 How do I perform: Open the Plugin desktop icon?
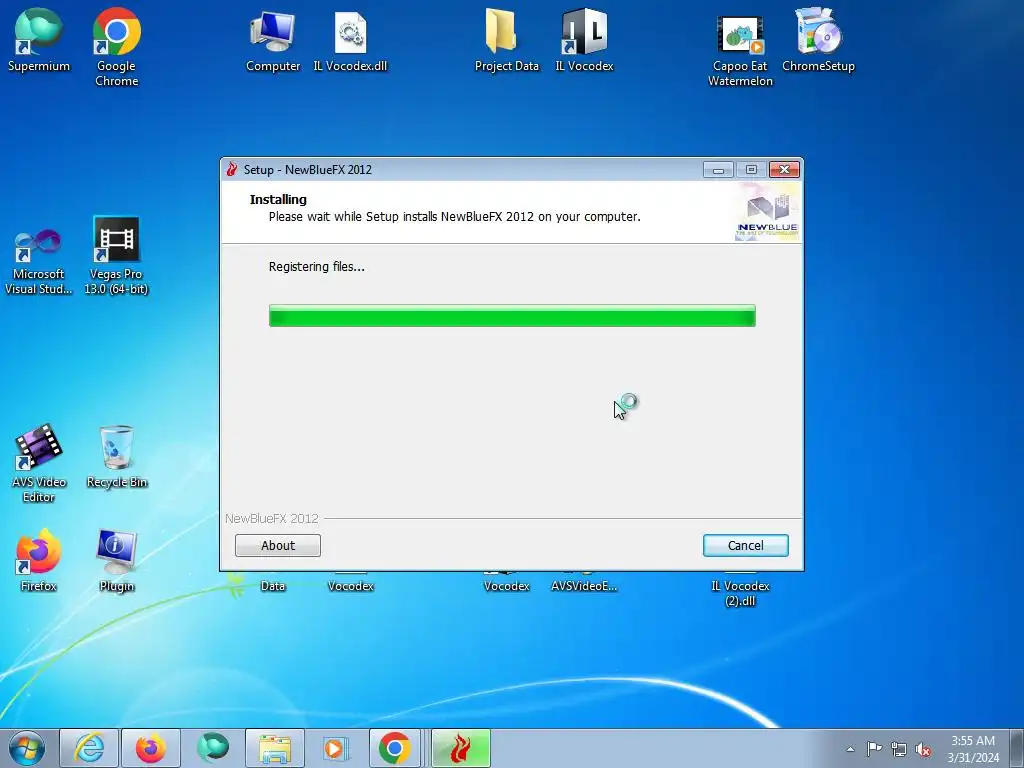[116, 560]
